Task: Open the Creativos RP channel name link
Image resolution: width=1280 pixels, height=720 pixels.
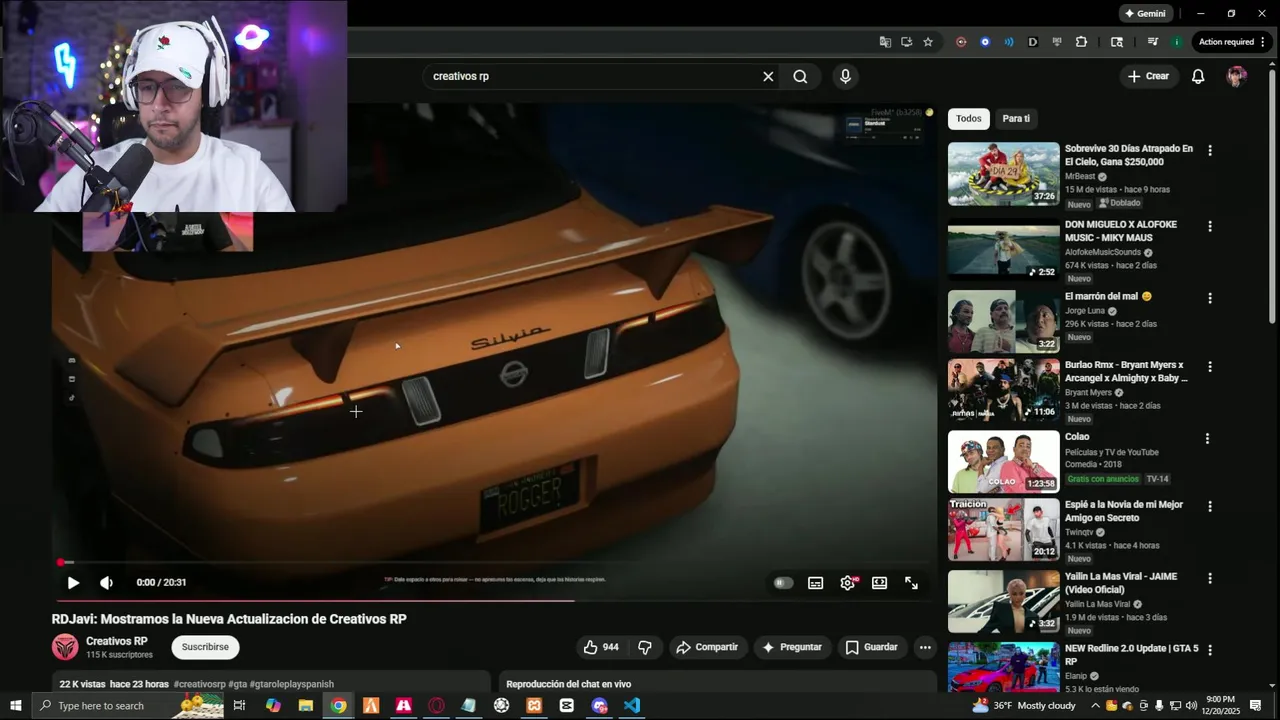Action: click(117, 641)
